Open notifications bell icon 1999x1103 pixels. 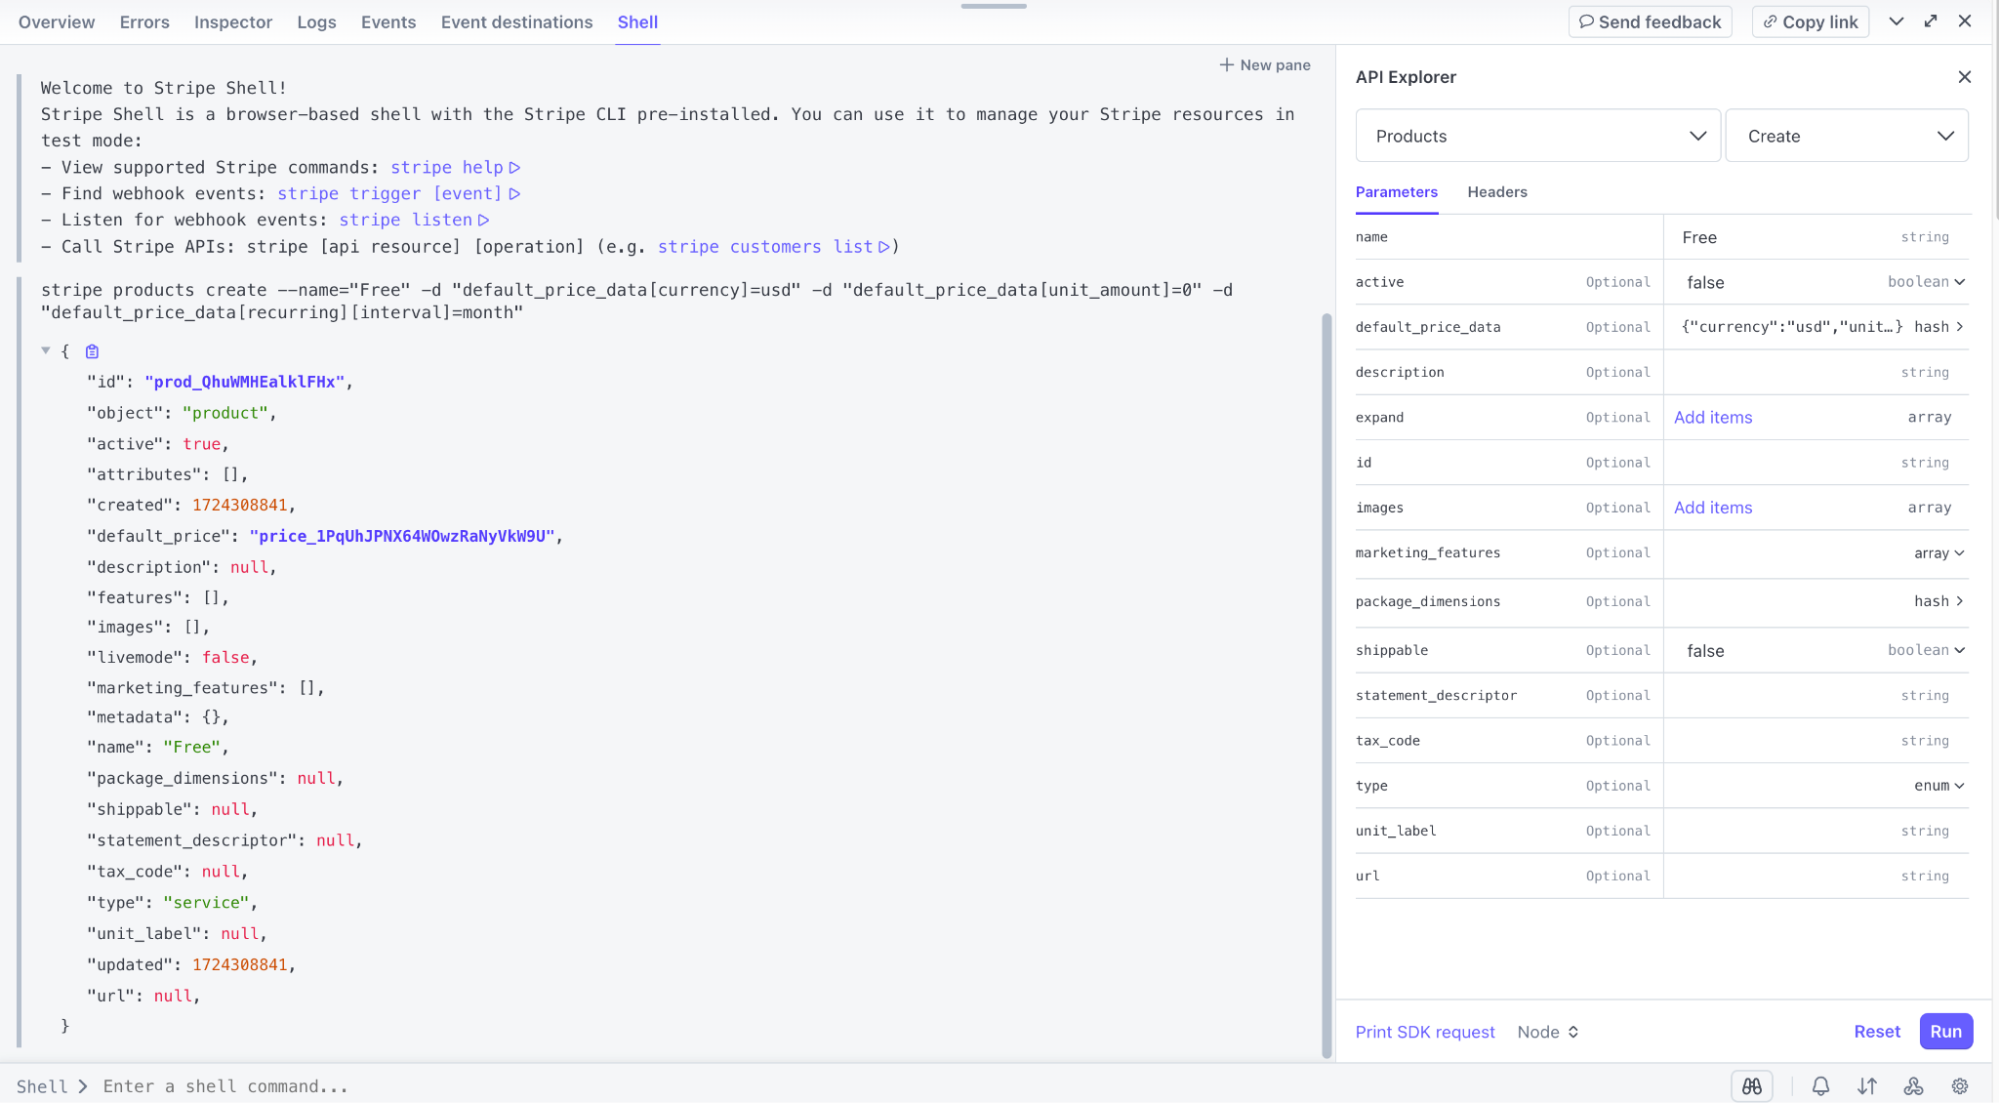1820,1086
